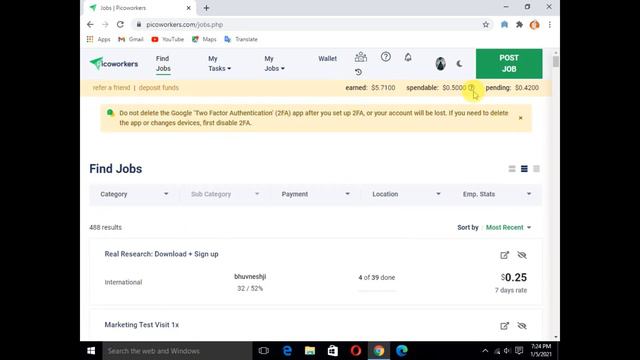Switch to the medium list view icon
Viewport: 640px width, 360px height.
[524, 169]
